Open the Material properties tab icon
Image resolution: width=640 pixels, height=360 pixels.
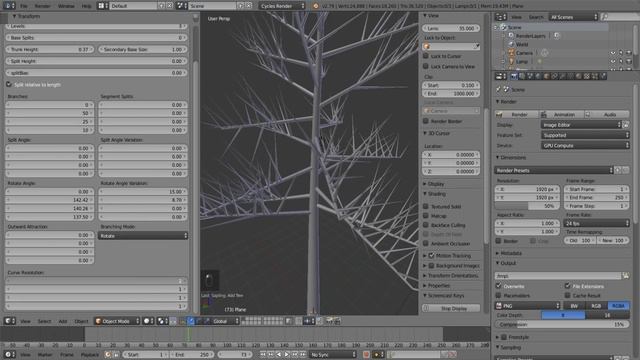[579, 76]
